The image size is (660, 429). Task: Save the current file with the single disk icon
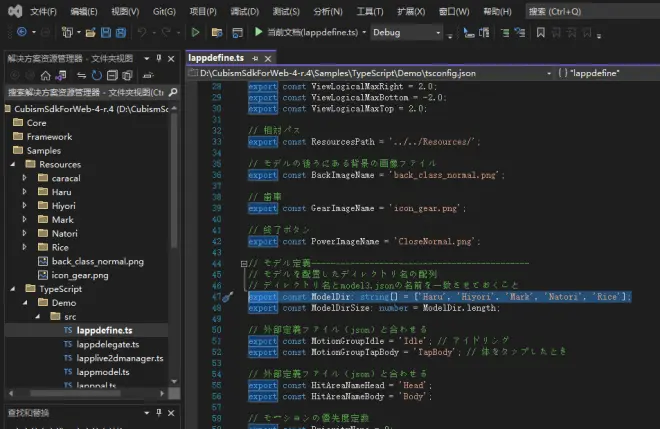coord(106,32)
